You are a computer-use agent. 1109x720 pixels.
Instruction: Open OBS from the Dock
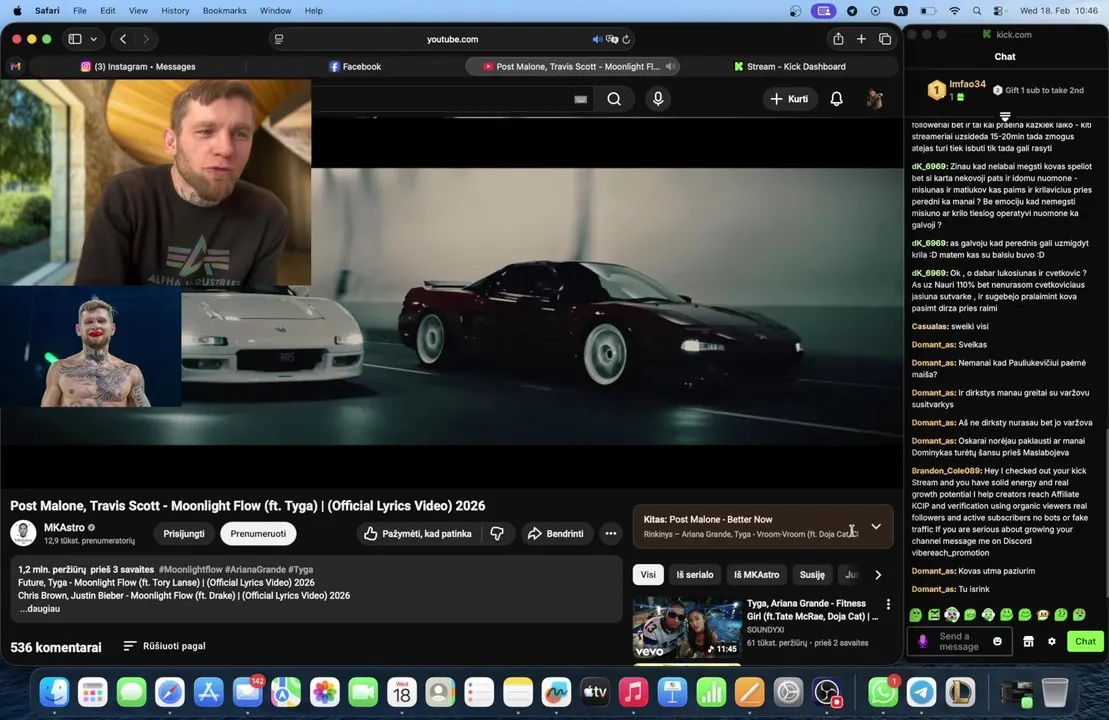[826, 692]
